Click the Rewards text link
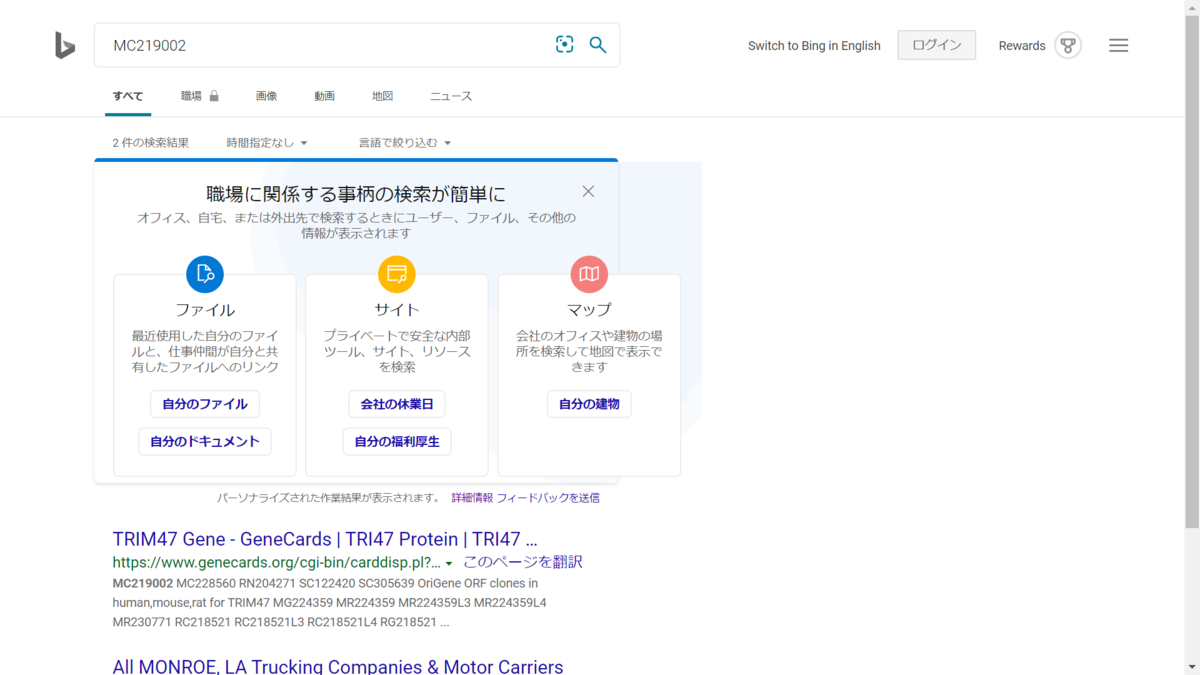The image size is (1200, 675). pos(1021,45)
